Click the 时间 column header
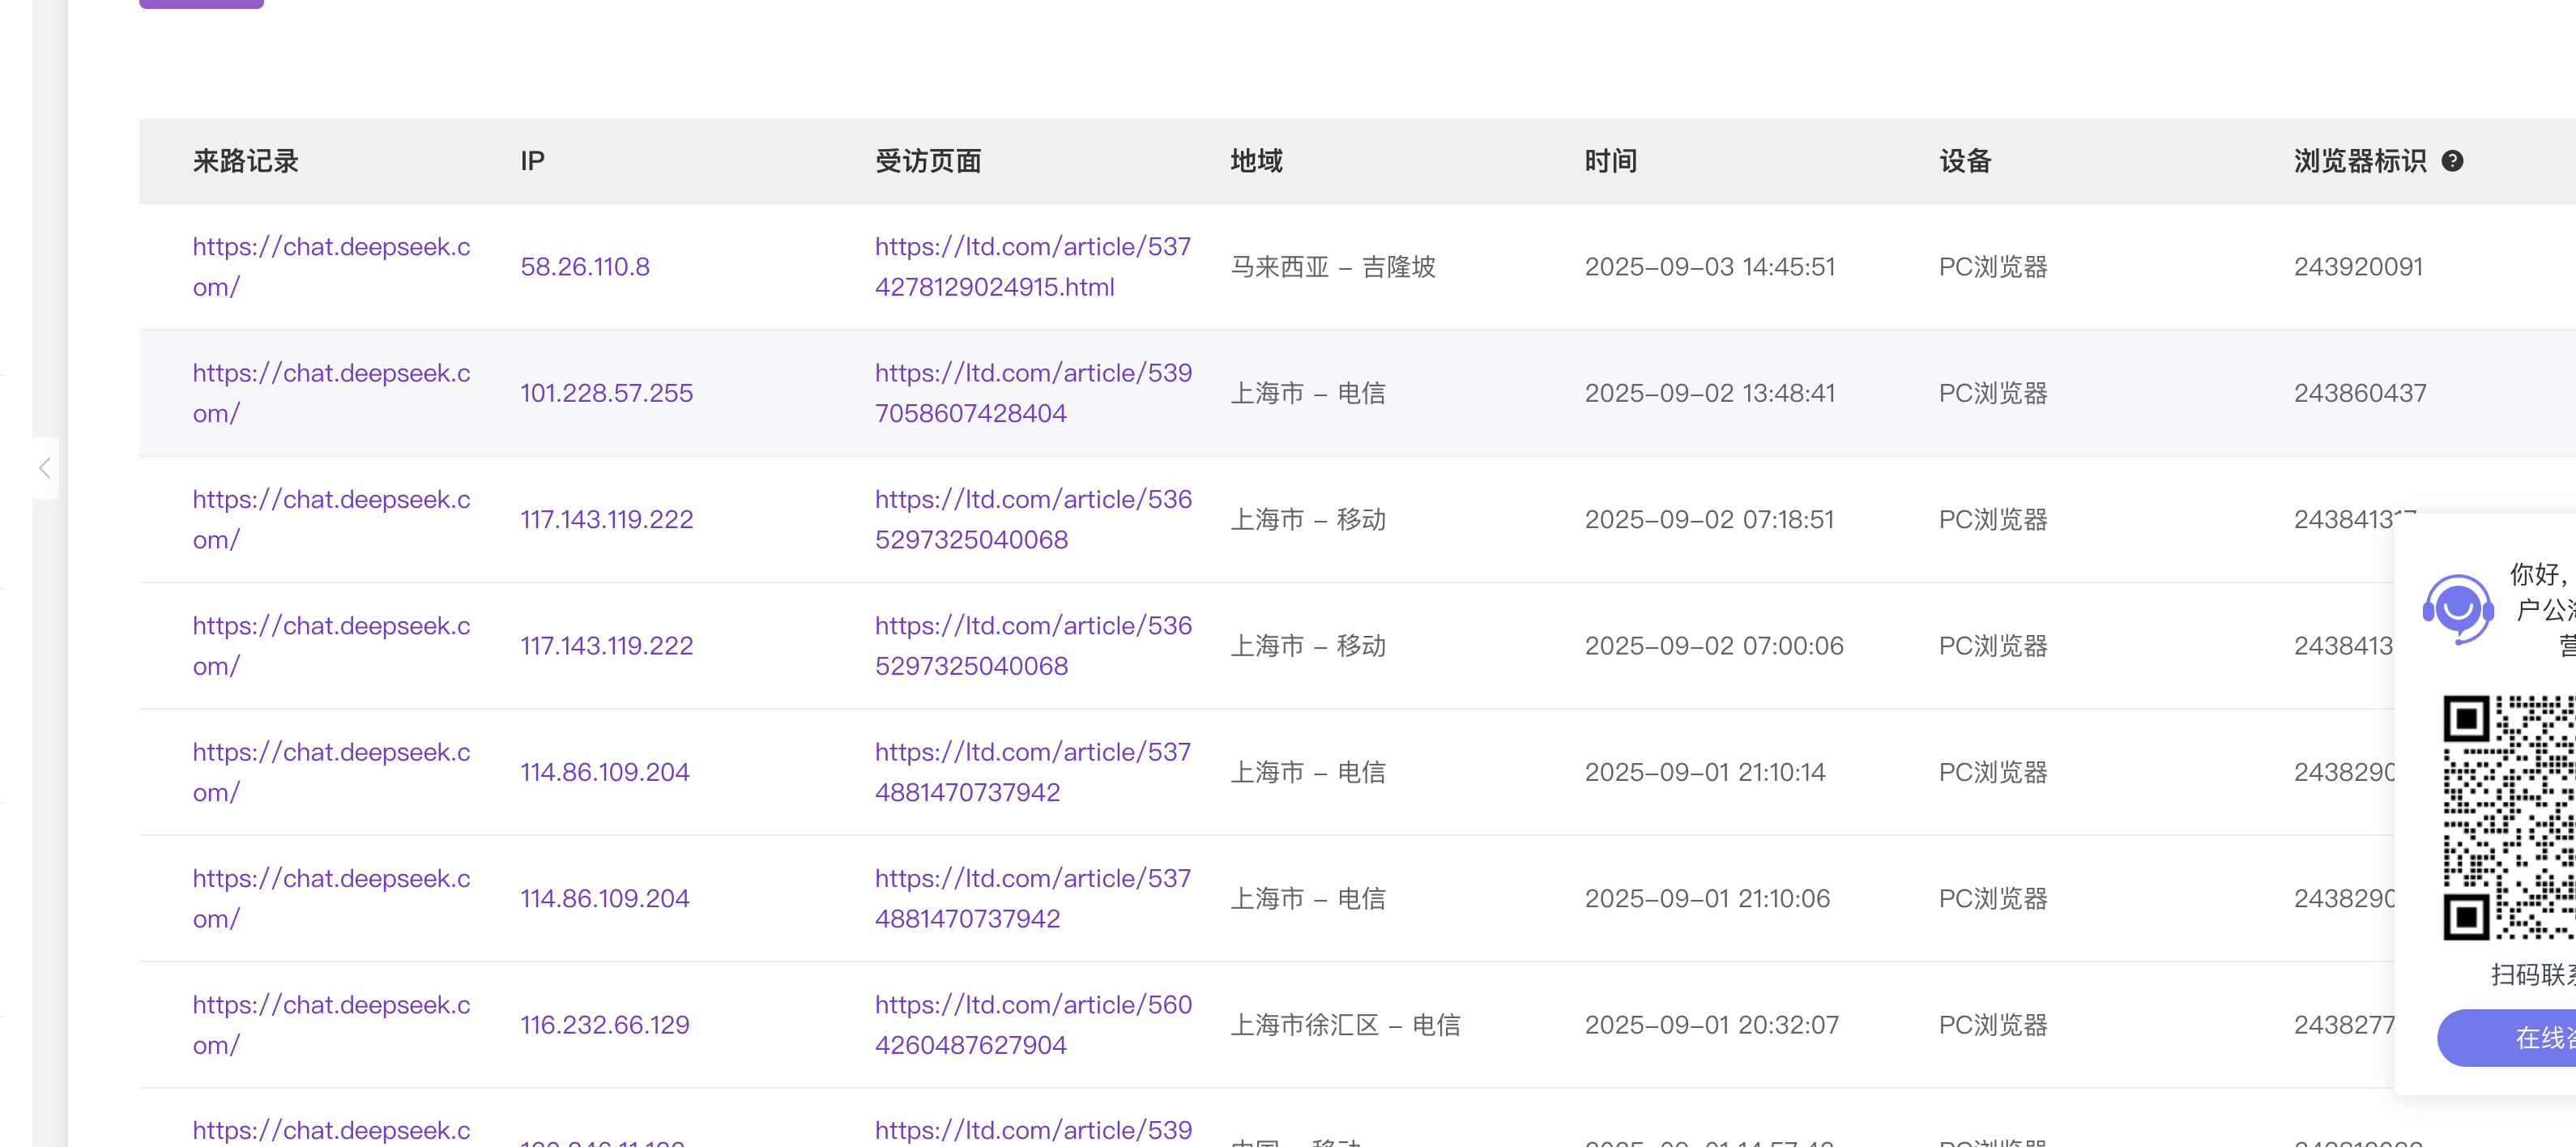2576x1147 pixels. (x=1610, y=161)
